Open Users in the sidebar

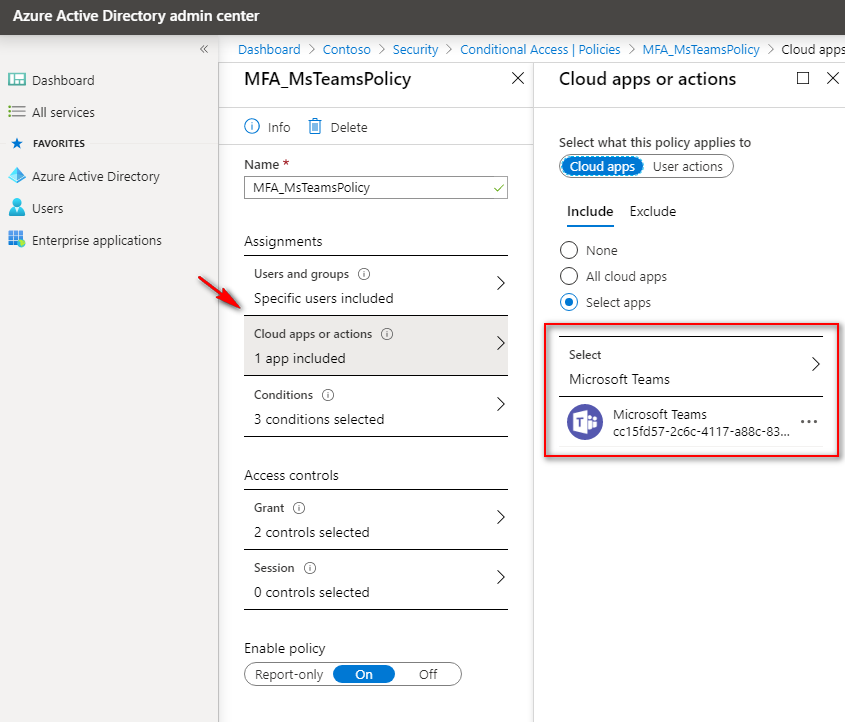click(x=47, y=208)
